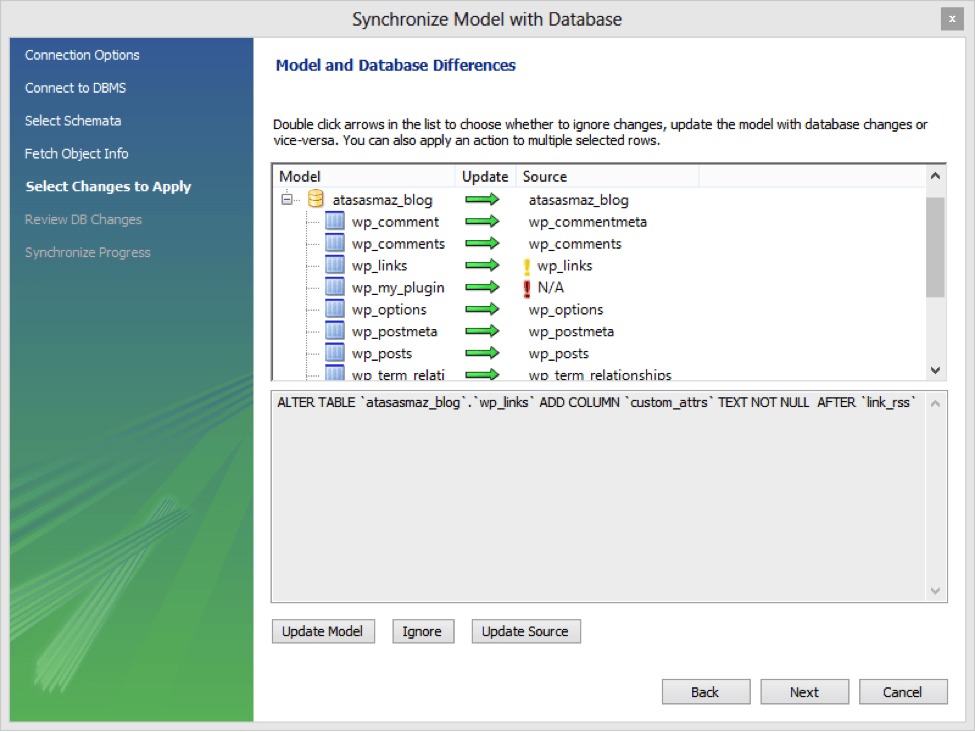Click the green update arrow for atasasmaz_blog
Viewport: 975px width, 732px height.
483,199
